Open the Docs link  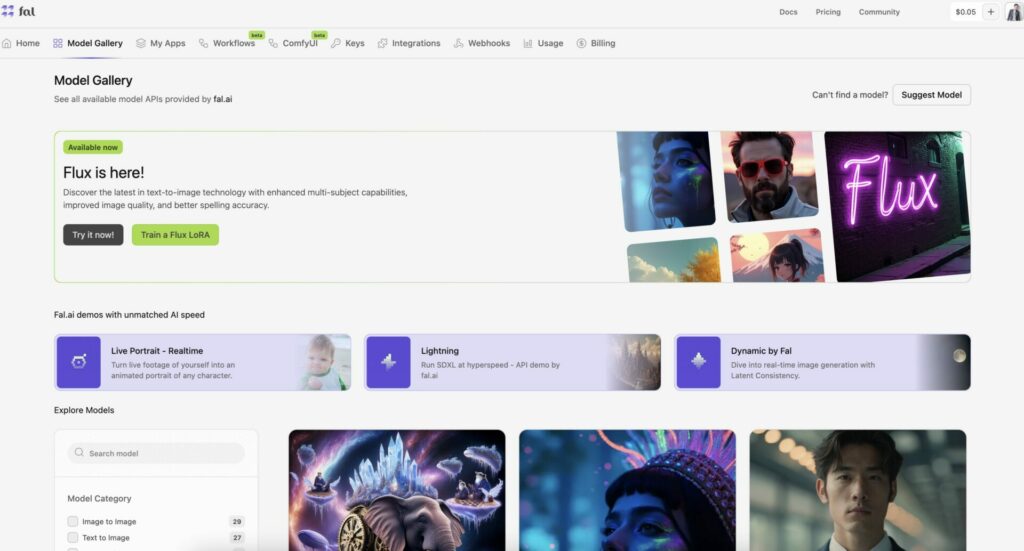[788, 12]
